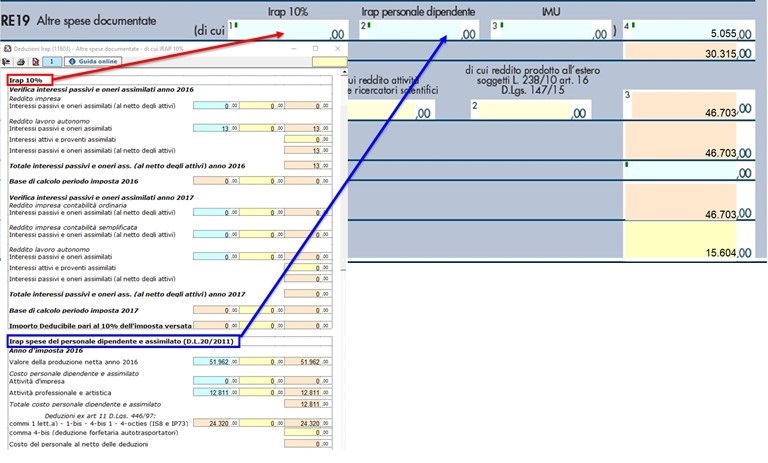Click yellow field of Base di calcolo periodo imposta 2017
This screenshot has width=768, height=463.
pos(262,310)
